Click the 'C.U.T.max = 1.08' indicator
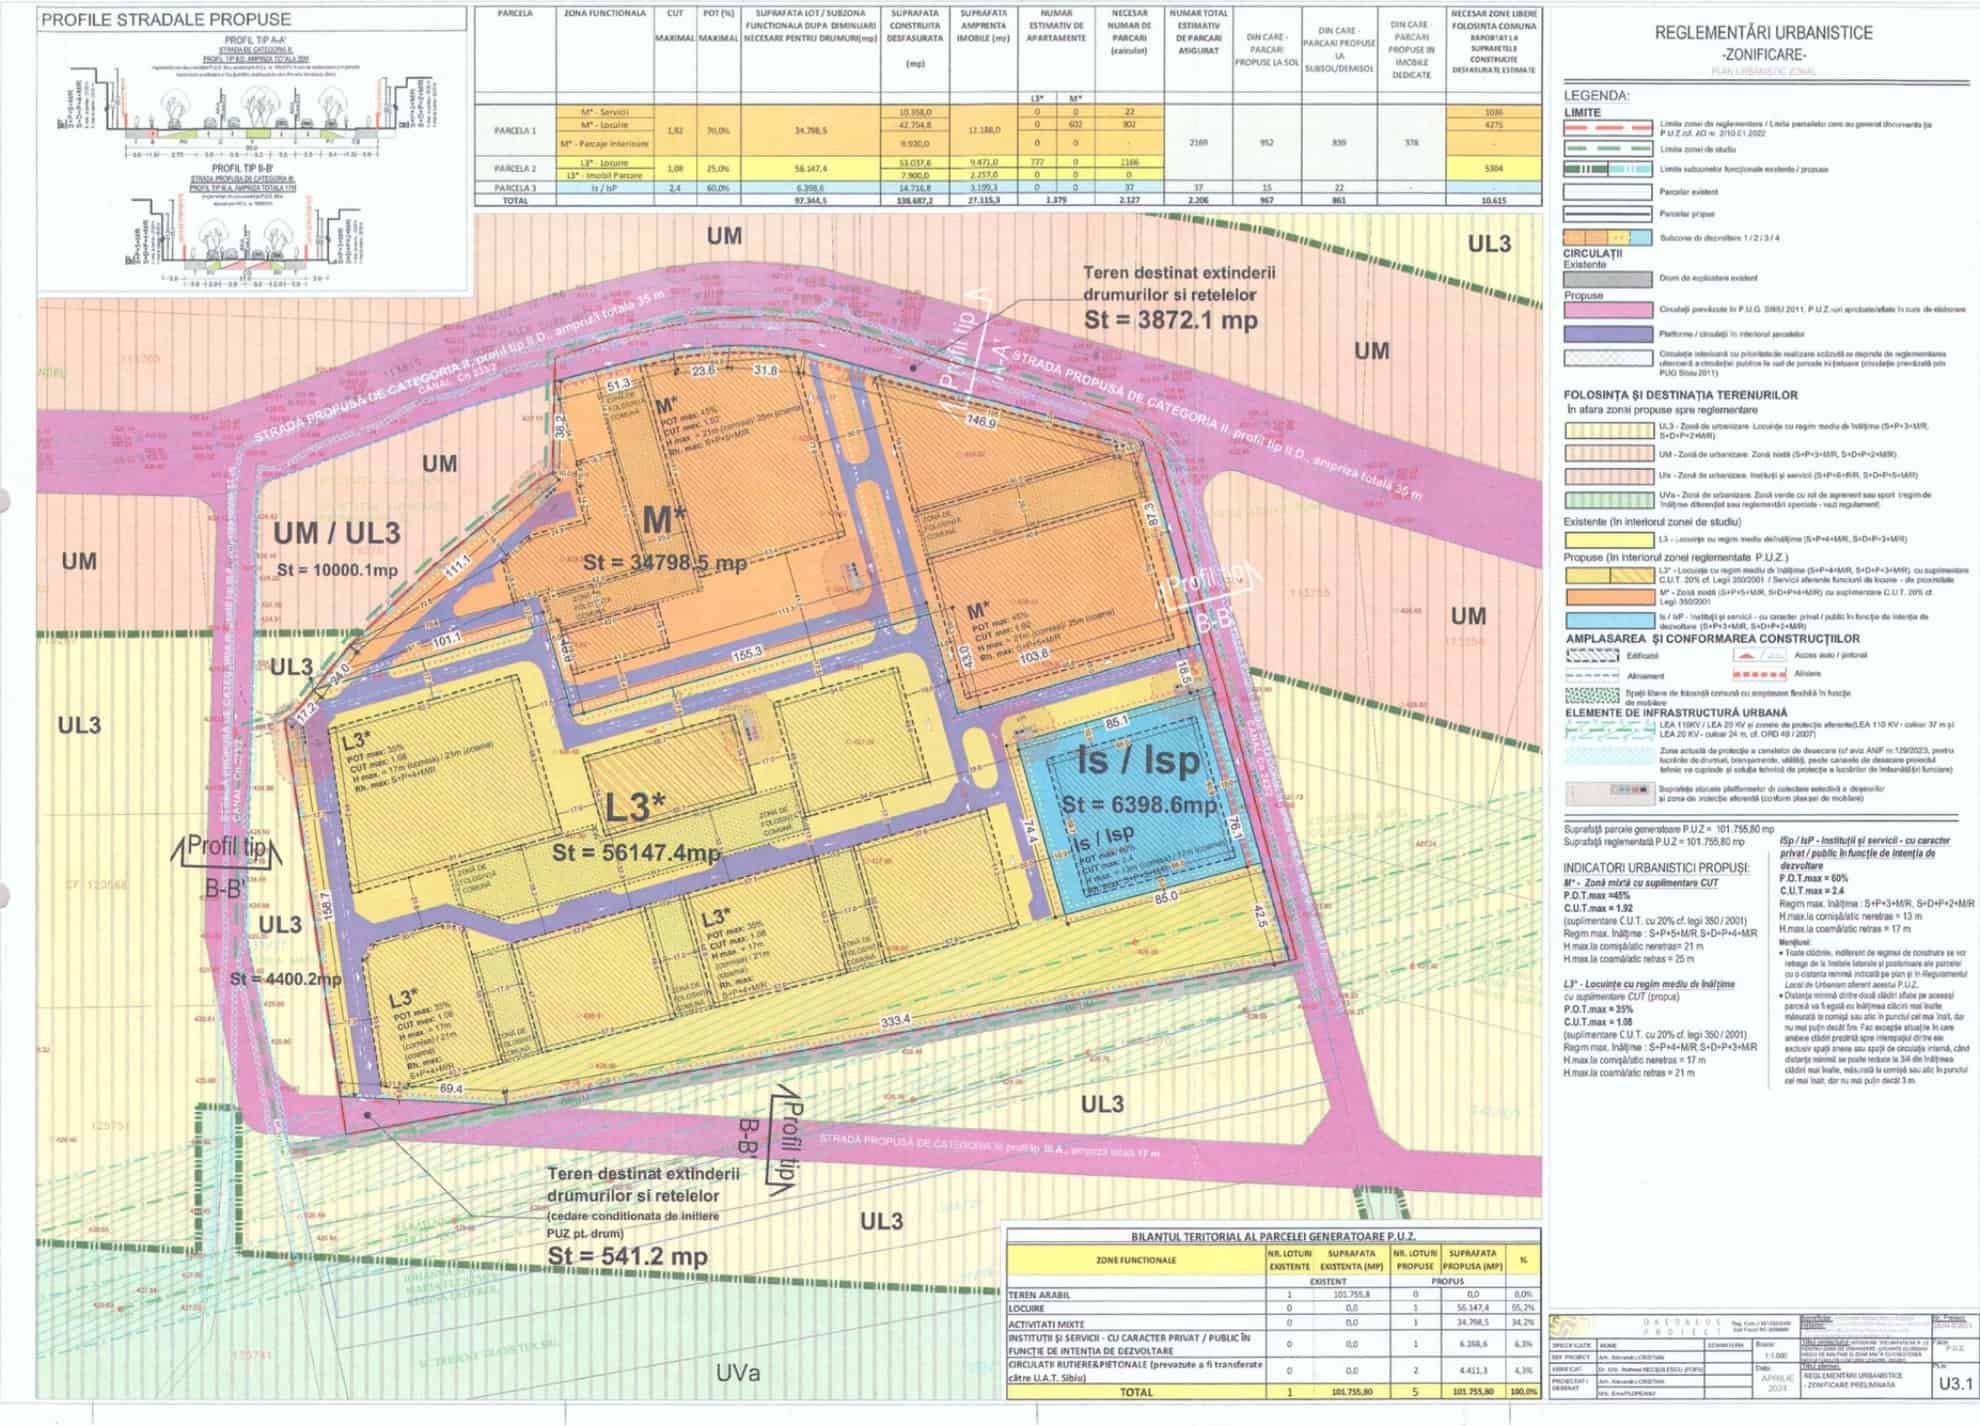Viewport: 1980px width, 1426px height. [x=1599, y=1023]
